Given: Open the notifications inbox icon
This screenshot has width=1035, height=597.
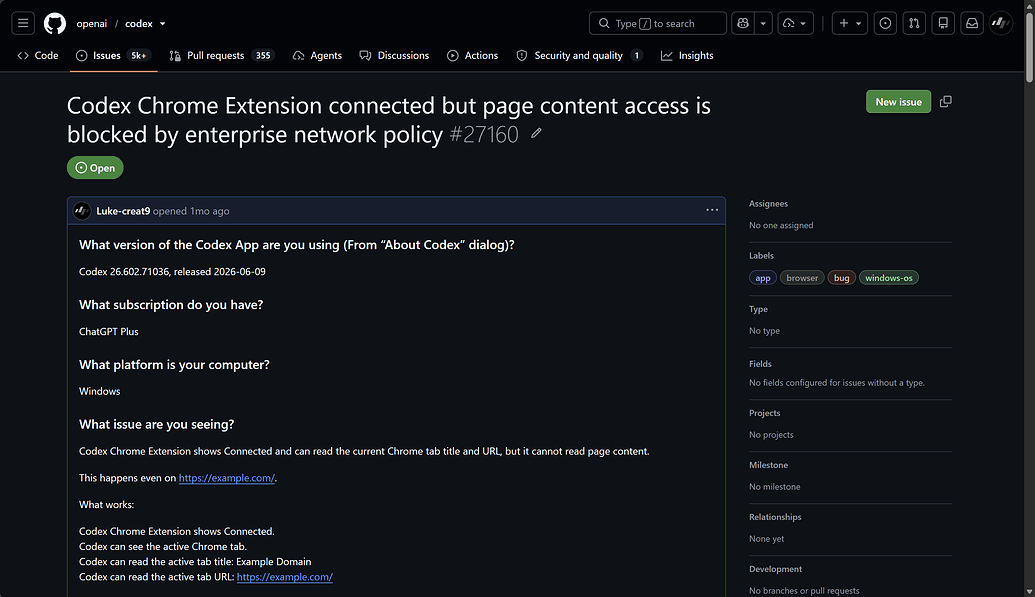Looking at the screenshot, I should [x=972, y=23].
